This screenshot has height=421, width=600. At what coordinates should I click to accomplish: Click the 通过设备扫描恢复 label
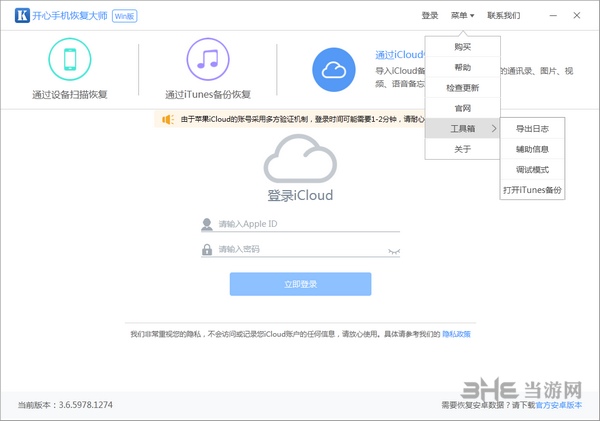click(70, 94)
